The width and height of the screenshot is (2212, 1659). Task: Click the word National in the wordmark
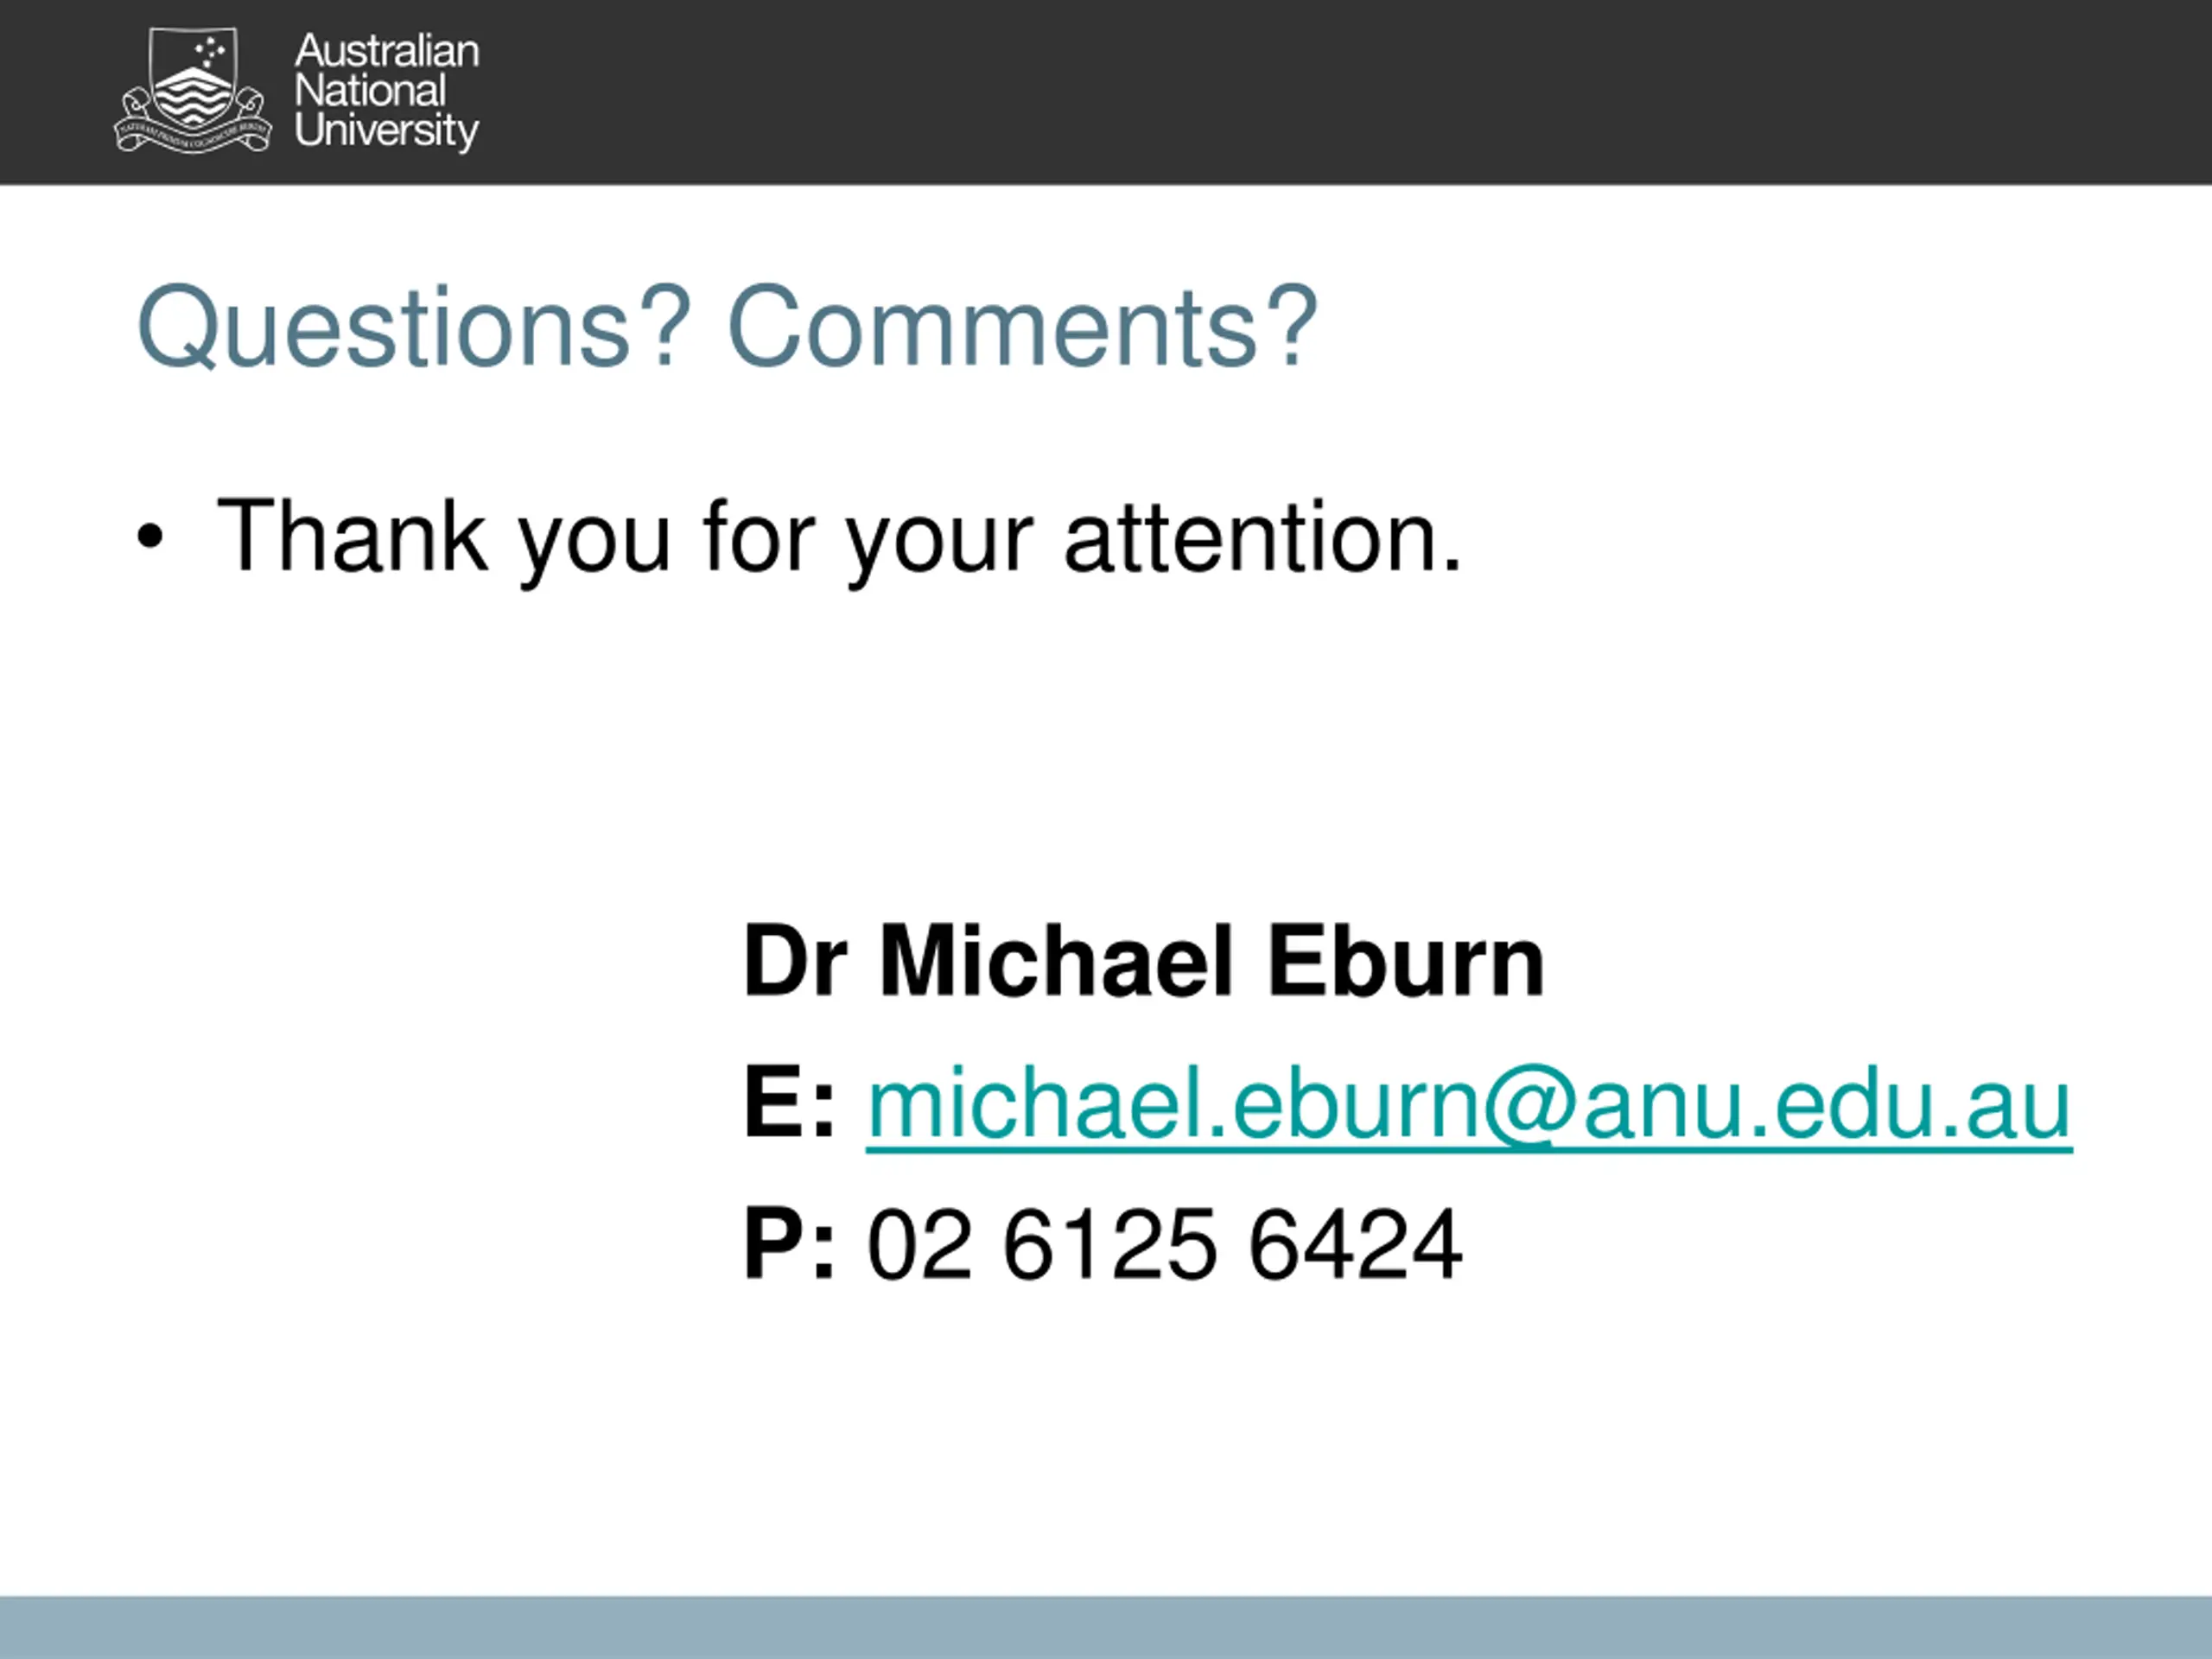(370, 91)
